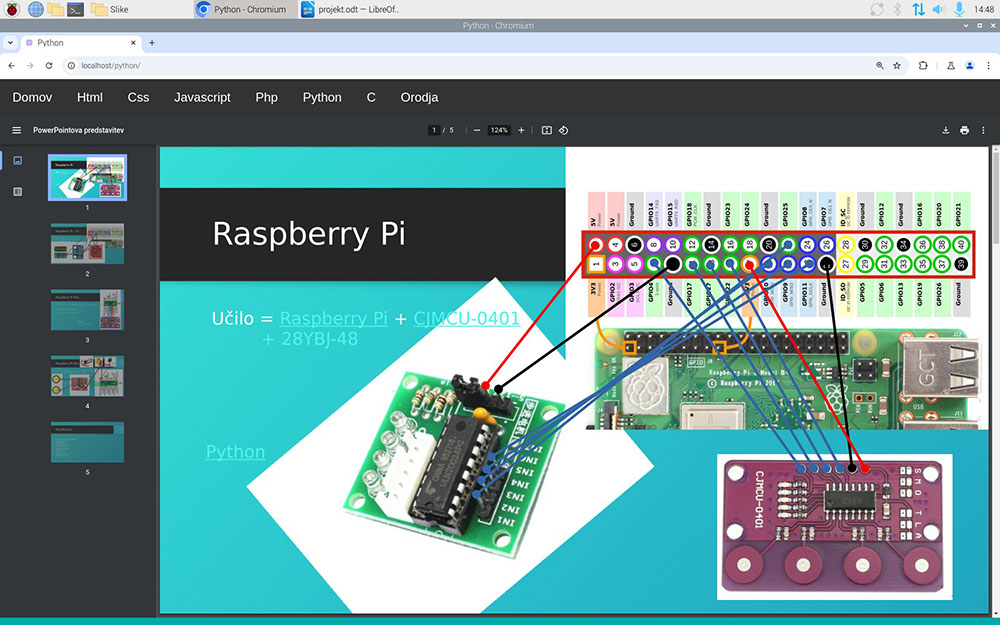This screenshot has height=625, width=1000.
Task: View site information for localhost
Action: [71, 66]
